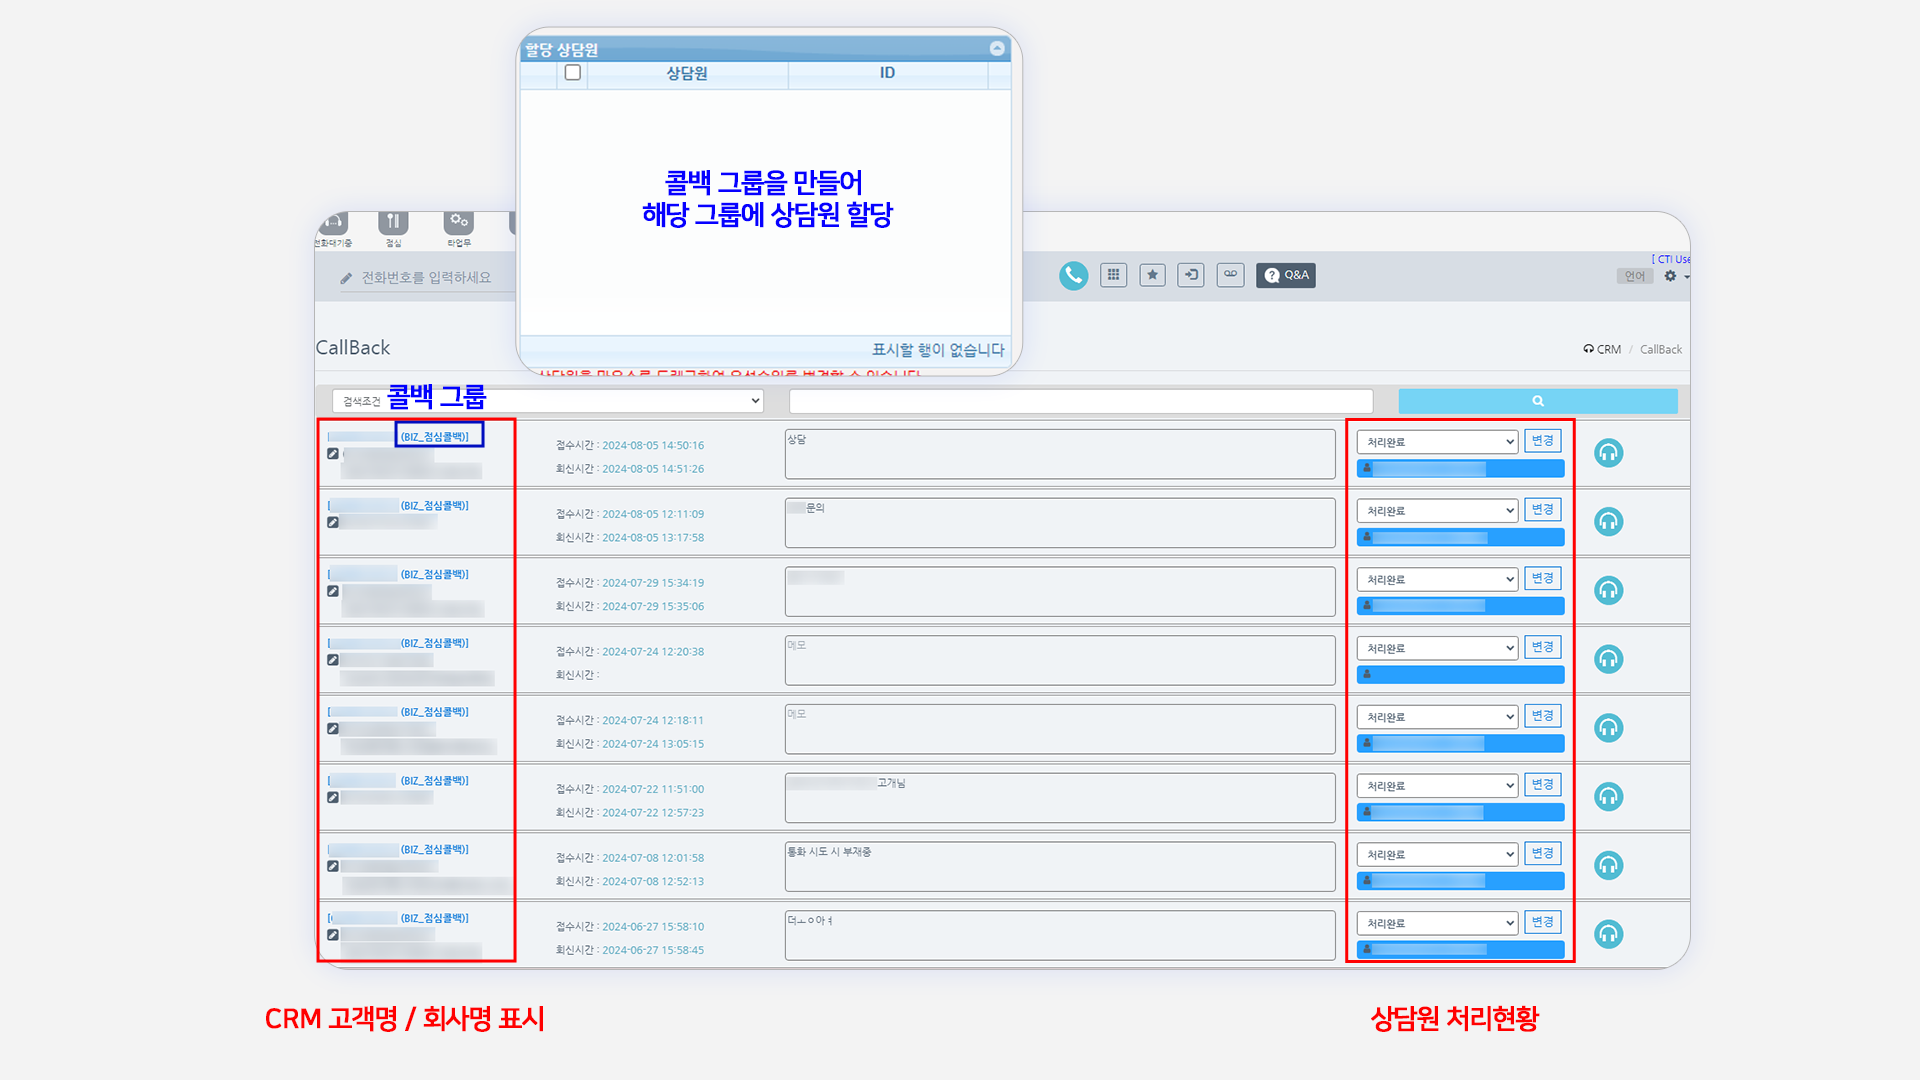
Task: Check the select-all checkbox in 할당 상담원 panel
Action: click(x=573, y=73)
